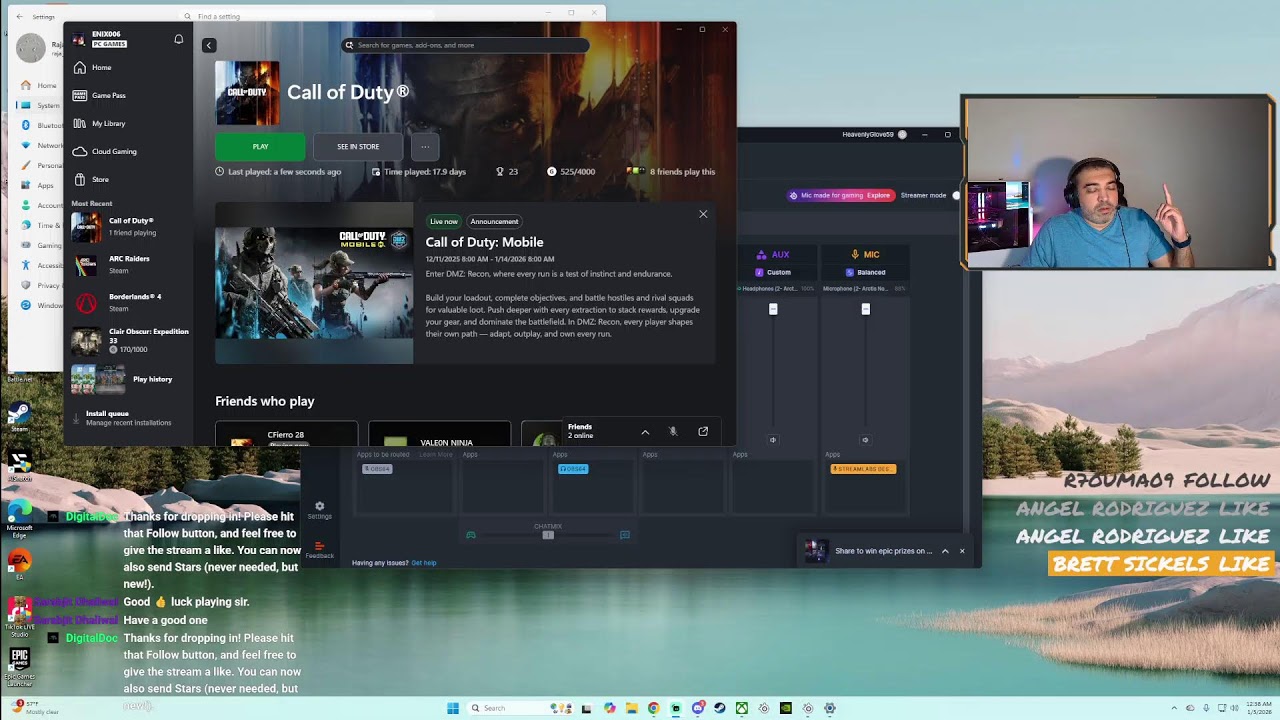Image resolution: width=1280 pixels, height=720 pixels.
Task: Open the more options ellipsis button
Action: pyautogui.click(x=425, y=147)
